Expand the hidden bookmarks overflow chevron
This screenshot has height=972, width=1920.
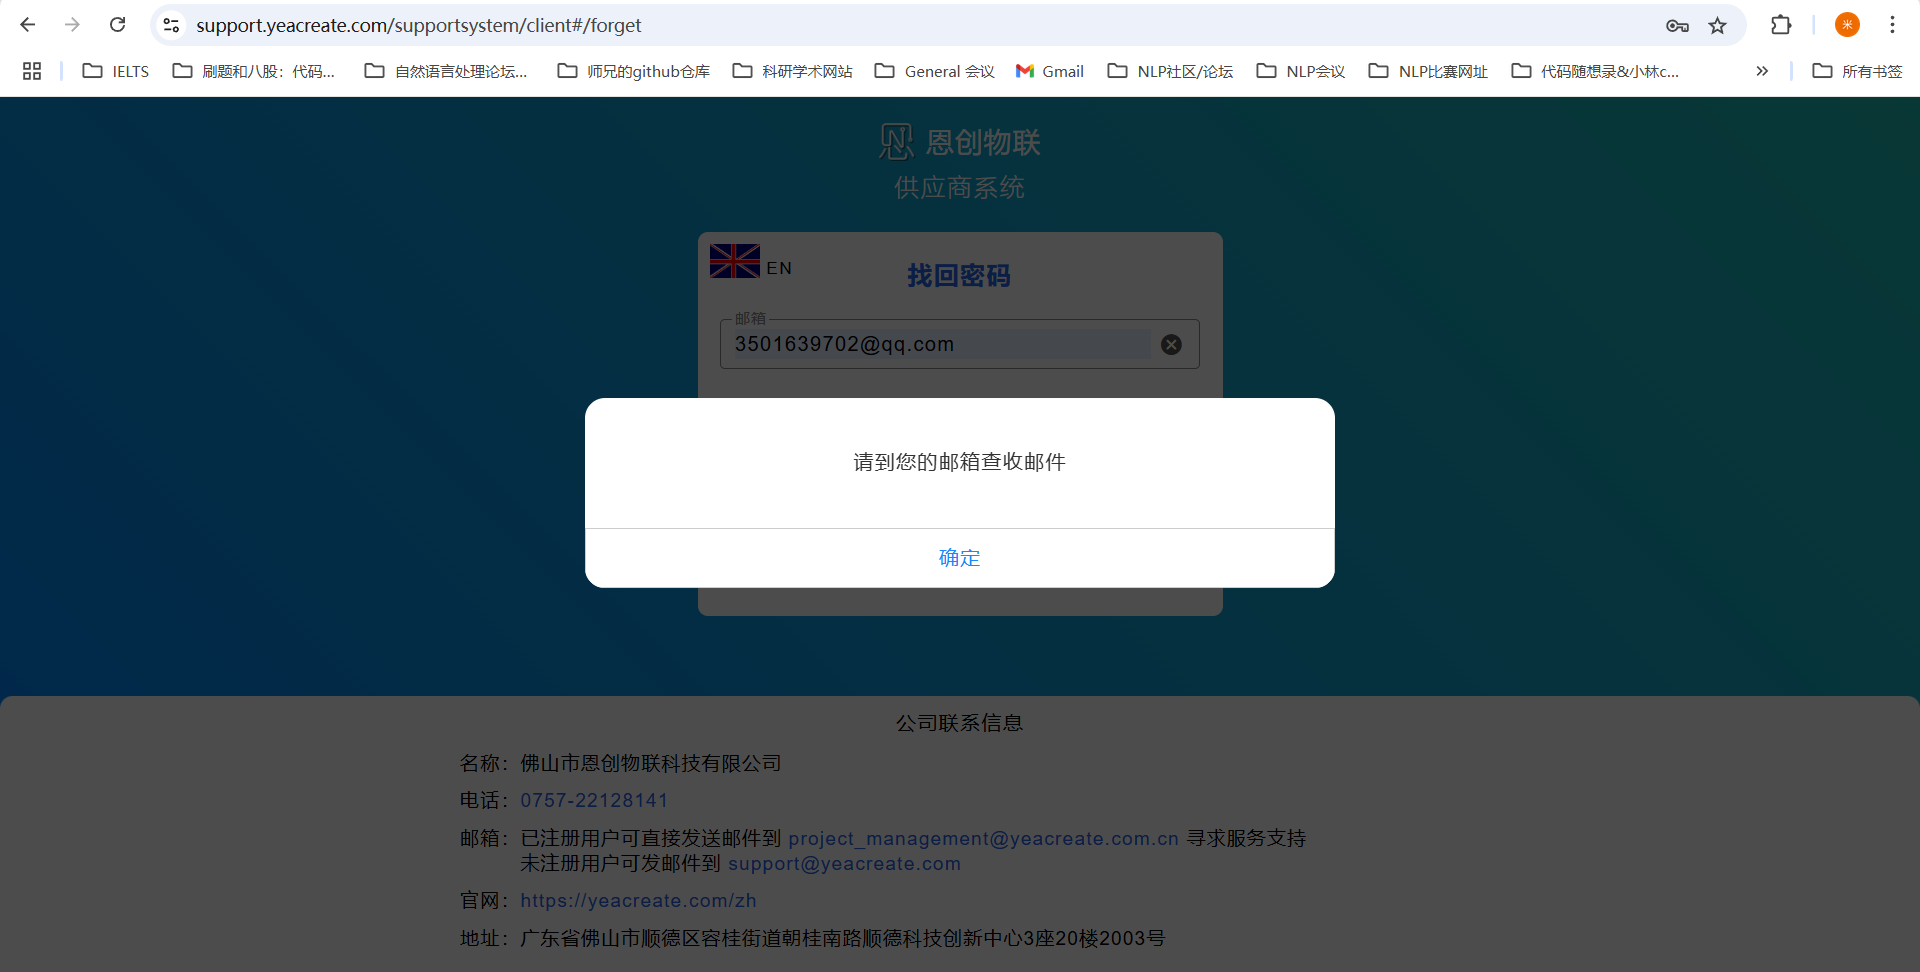click(x=1762, y=71)
